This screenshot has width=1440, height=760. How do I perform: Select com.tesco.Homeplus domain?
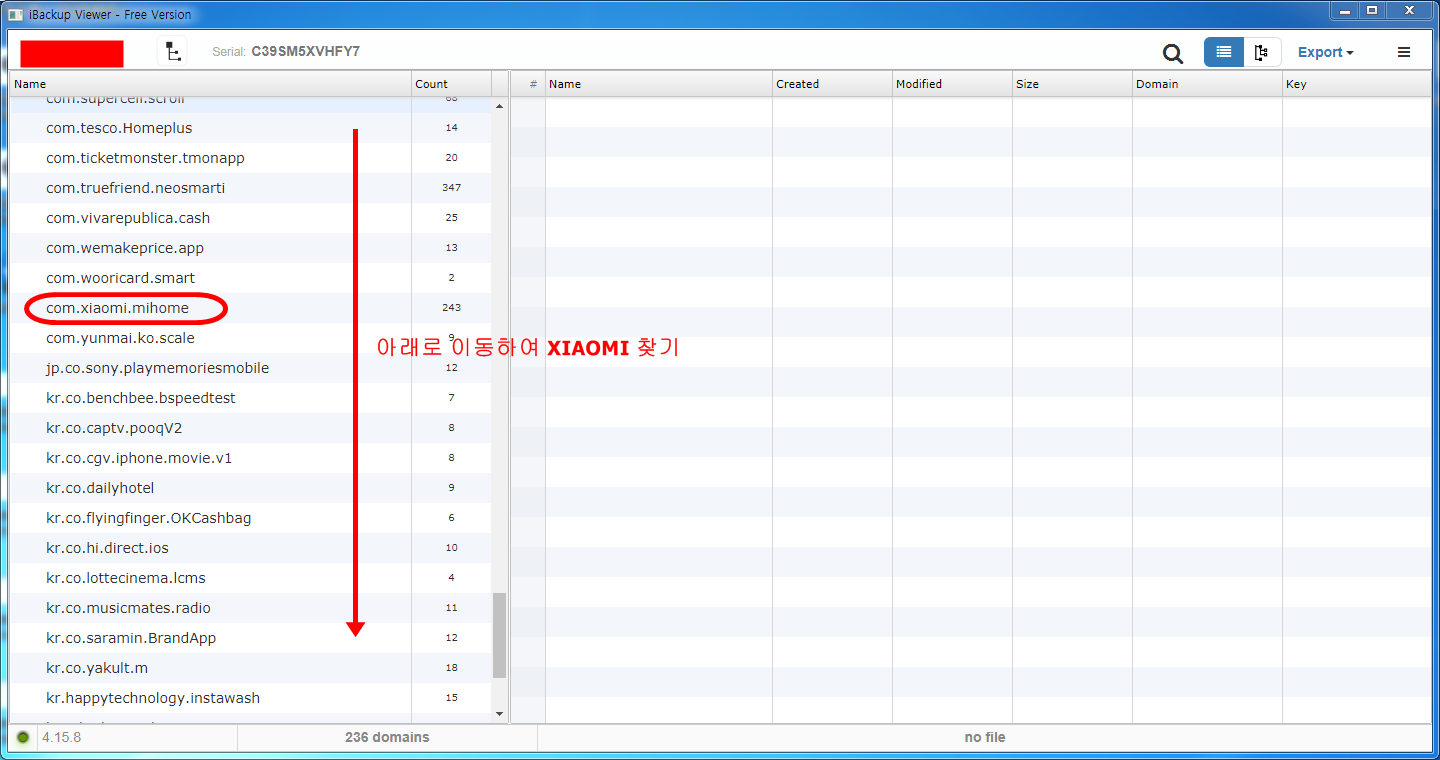click(250, 128)
